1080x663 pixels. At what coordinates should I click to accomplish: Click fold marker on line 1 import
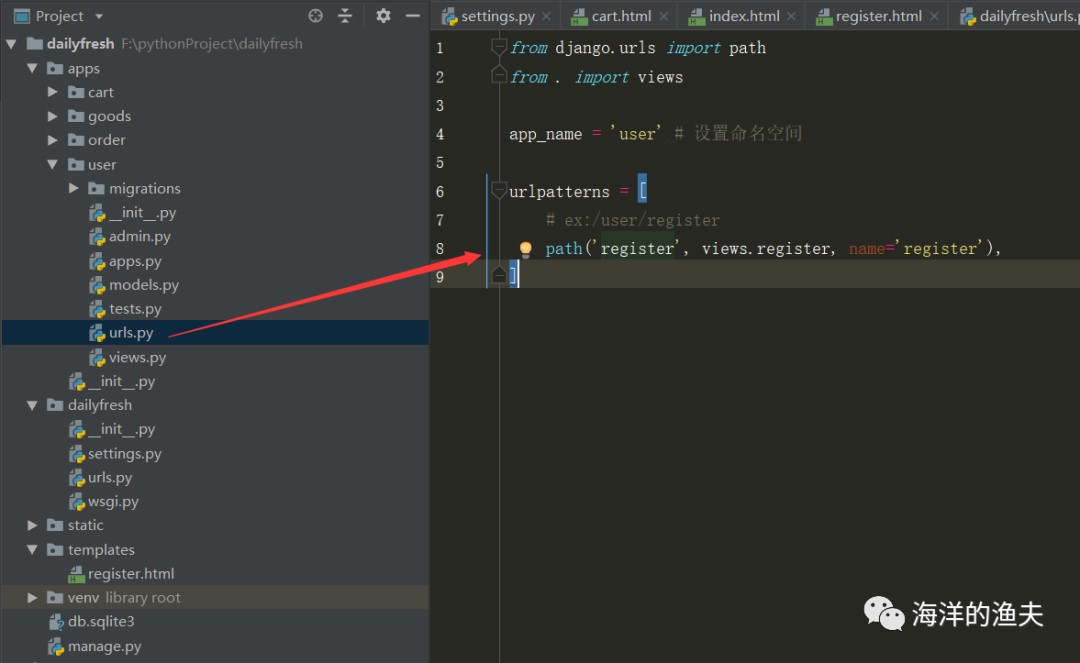pos(499,47)
